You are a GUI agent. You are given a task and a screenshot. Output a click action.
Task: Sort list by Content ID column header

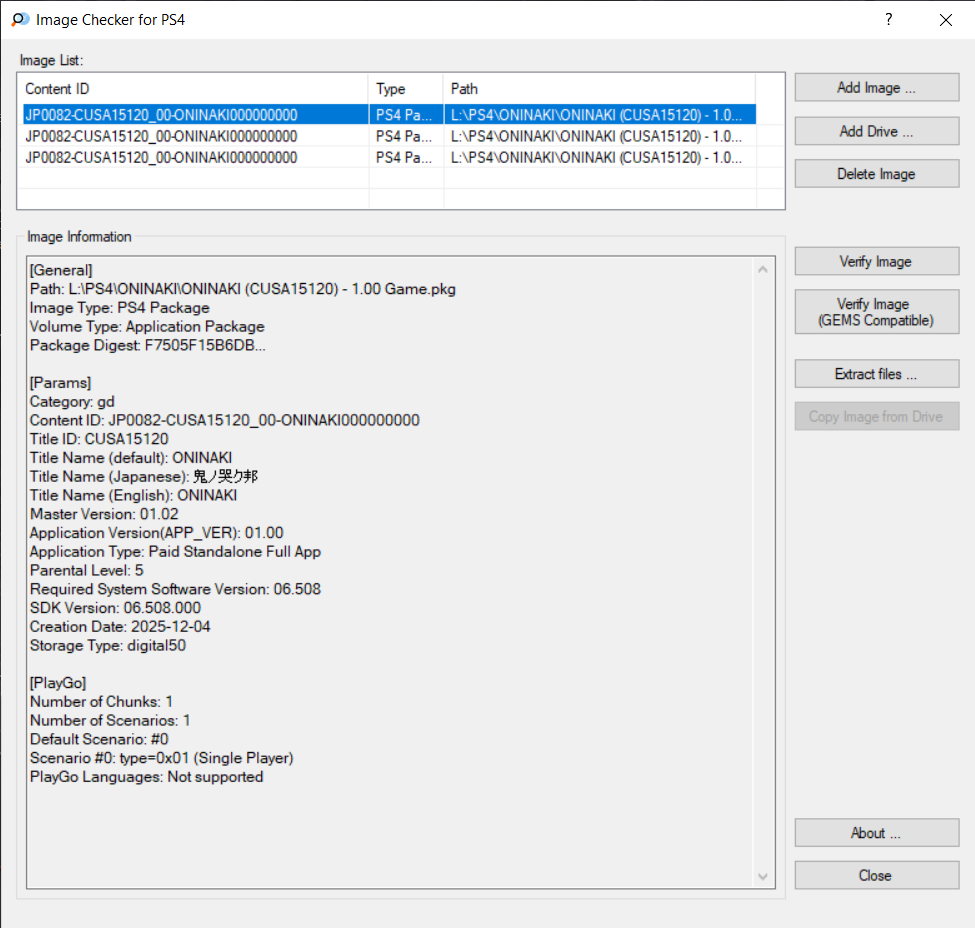coord(194,89)
